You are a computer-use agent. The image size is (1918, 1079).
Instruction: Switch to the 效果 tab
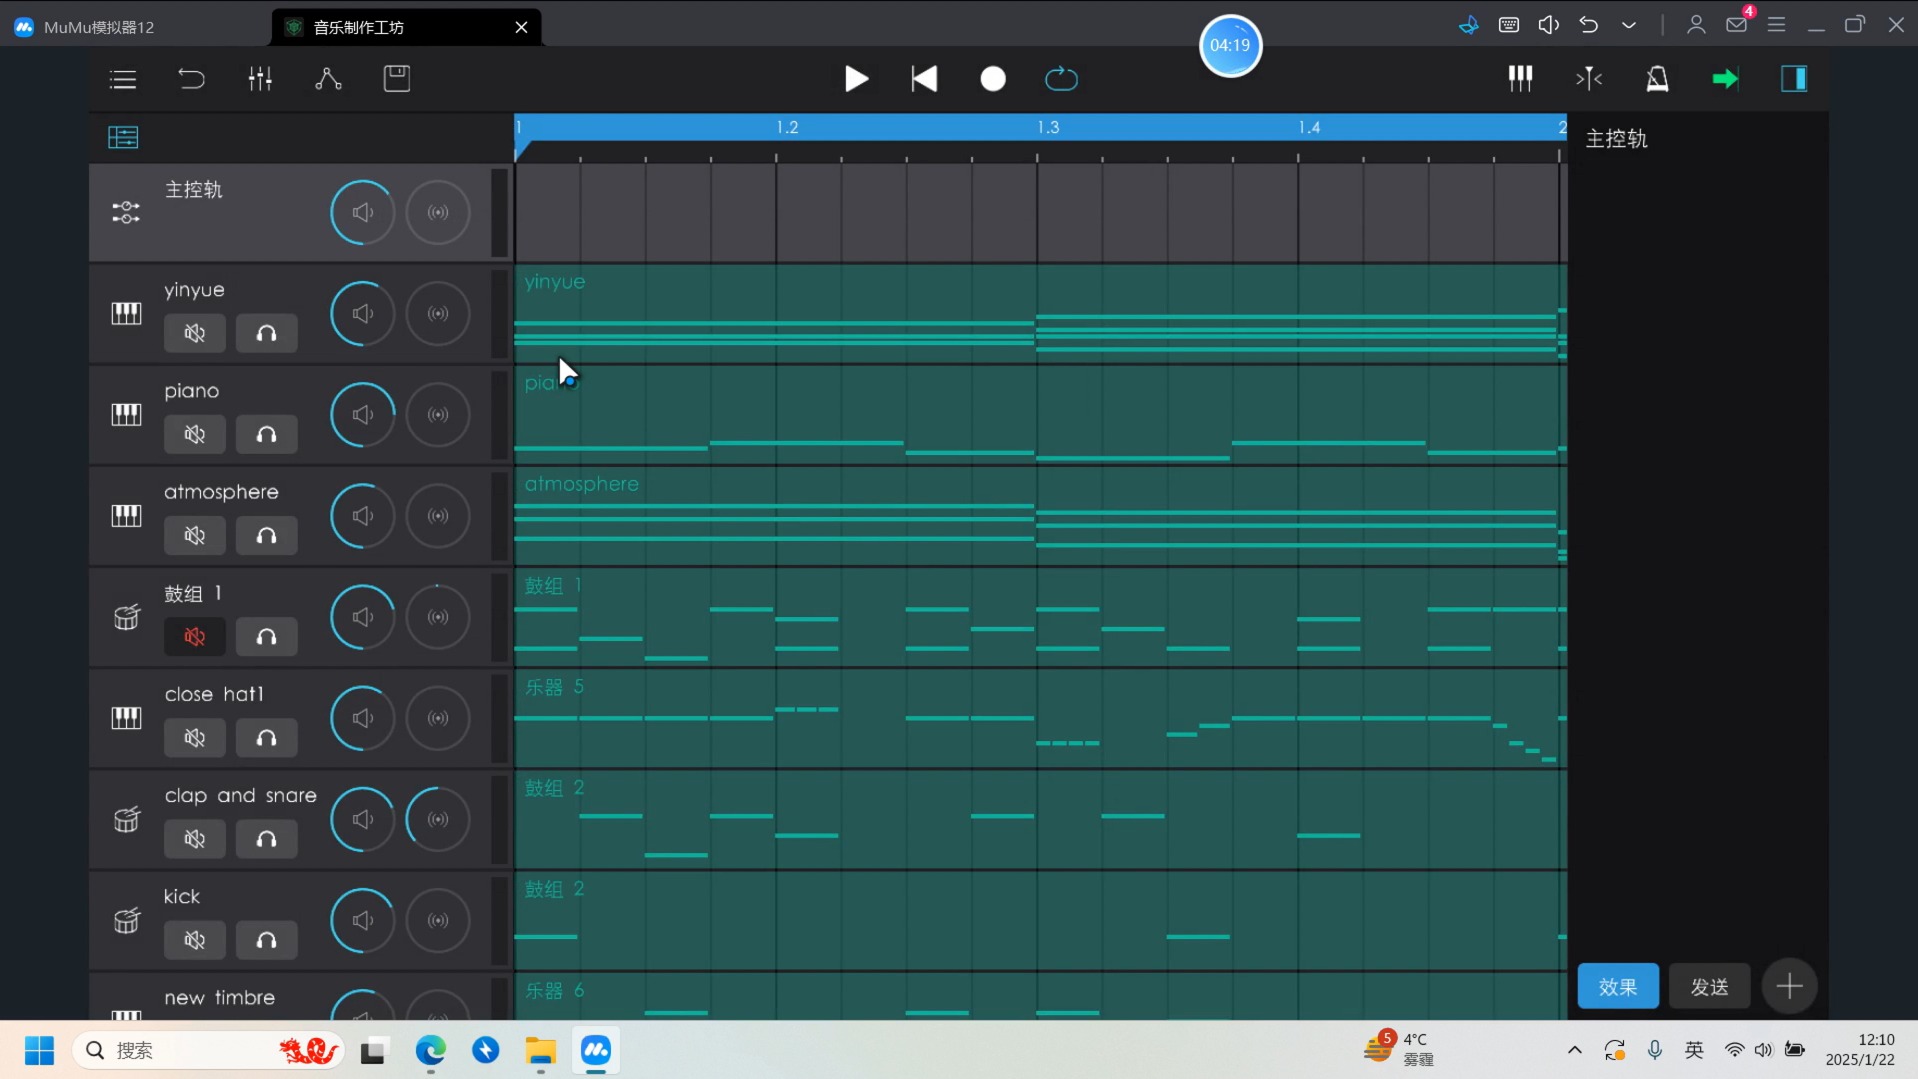(1618, 987)
